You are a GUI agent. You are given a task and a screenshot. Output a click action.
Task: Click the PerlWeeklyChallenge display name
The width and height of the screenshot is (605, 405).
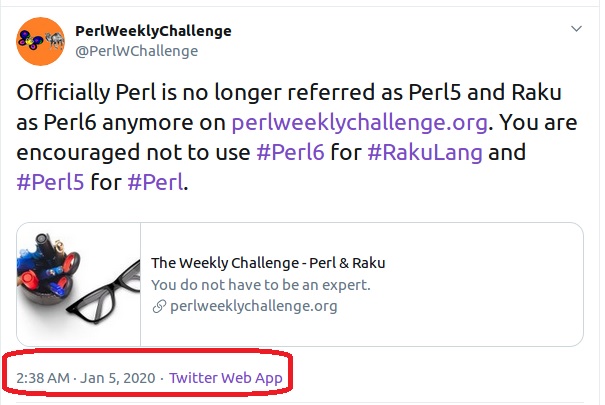point(153,31)
